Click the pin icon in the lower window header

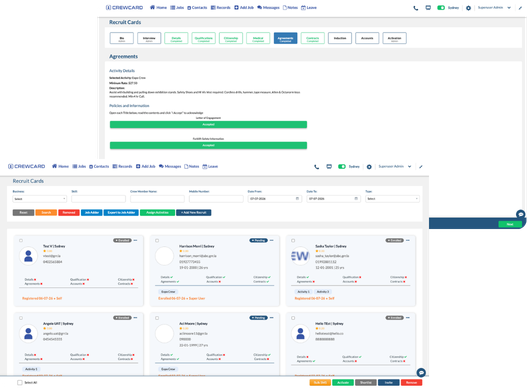point(421,166)
